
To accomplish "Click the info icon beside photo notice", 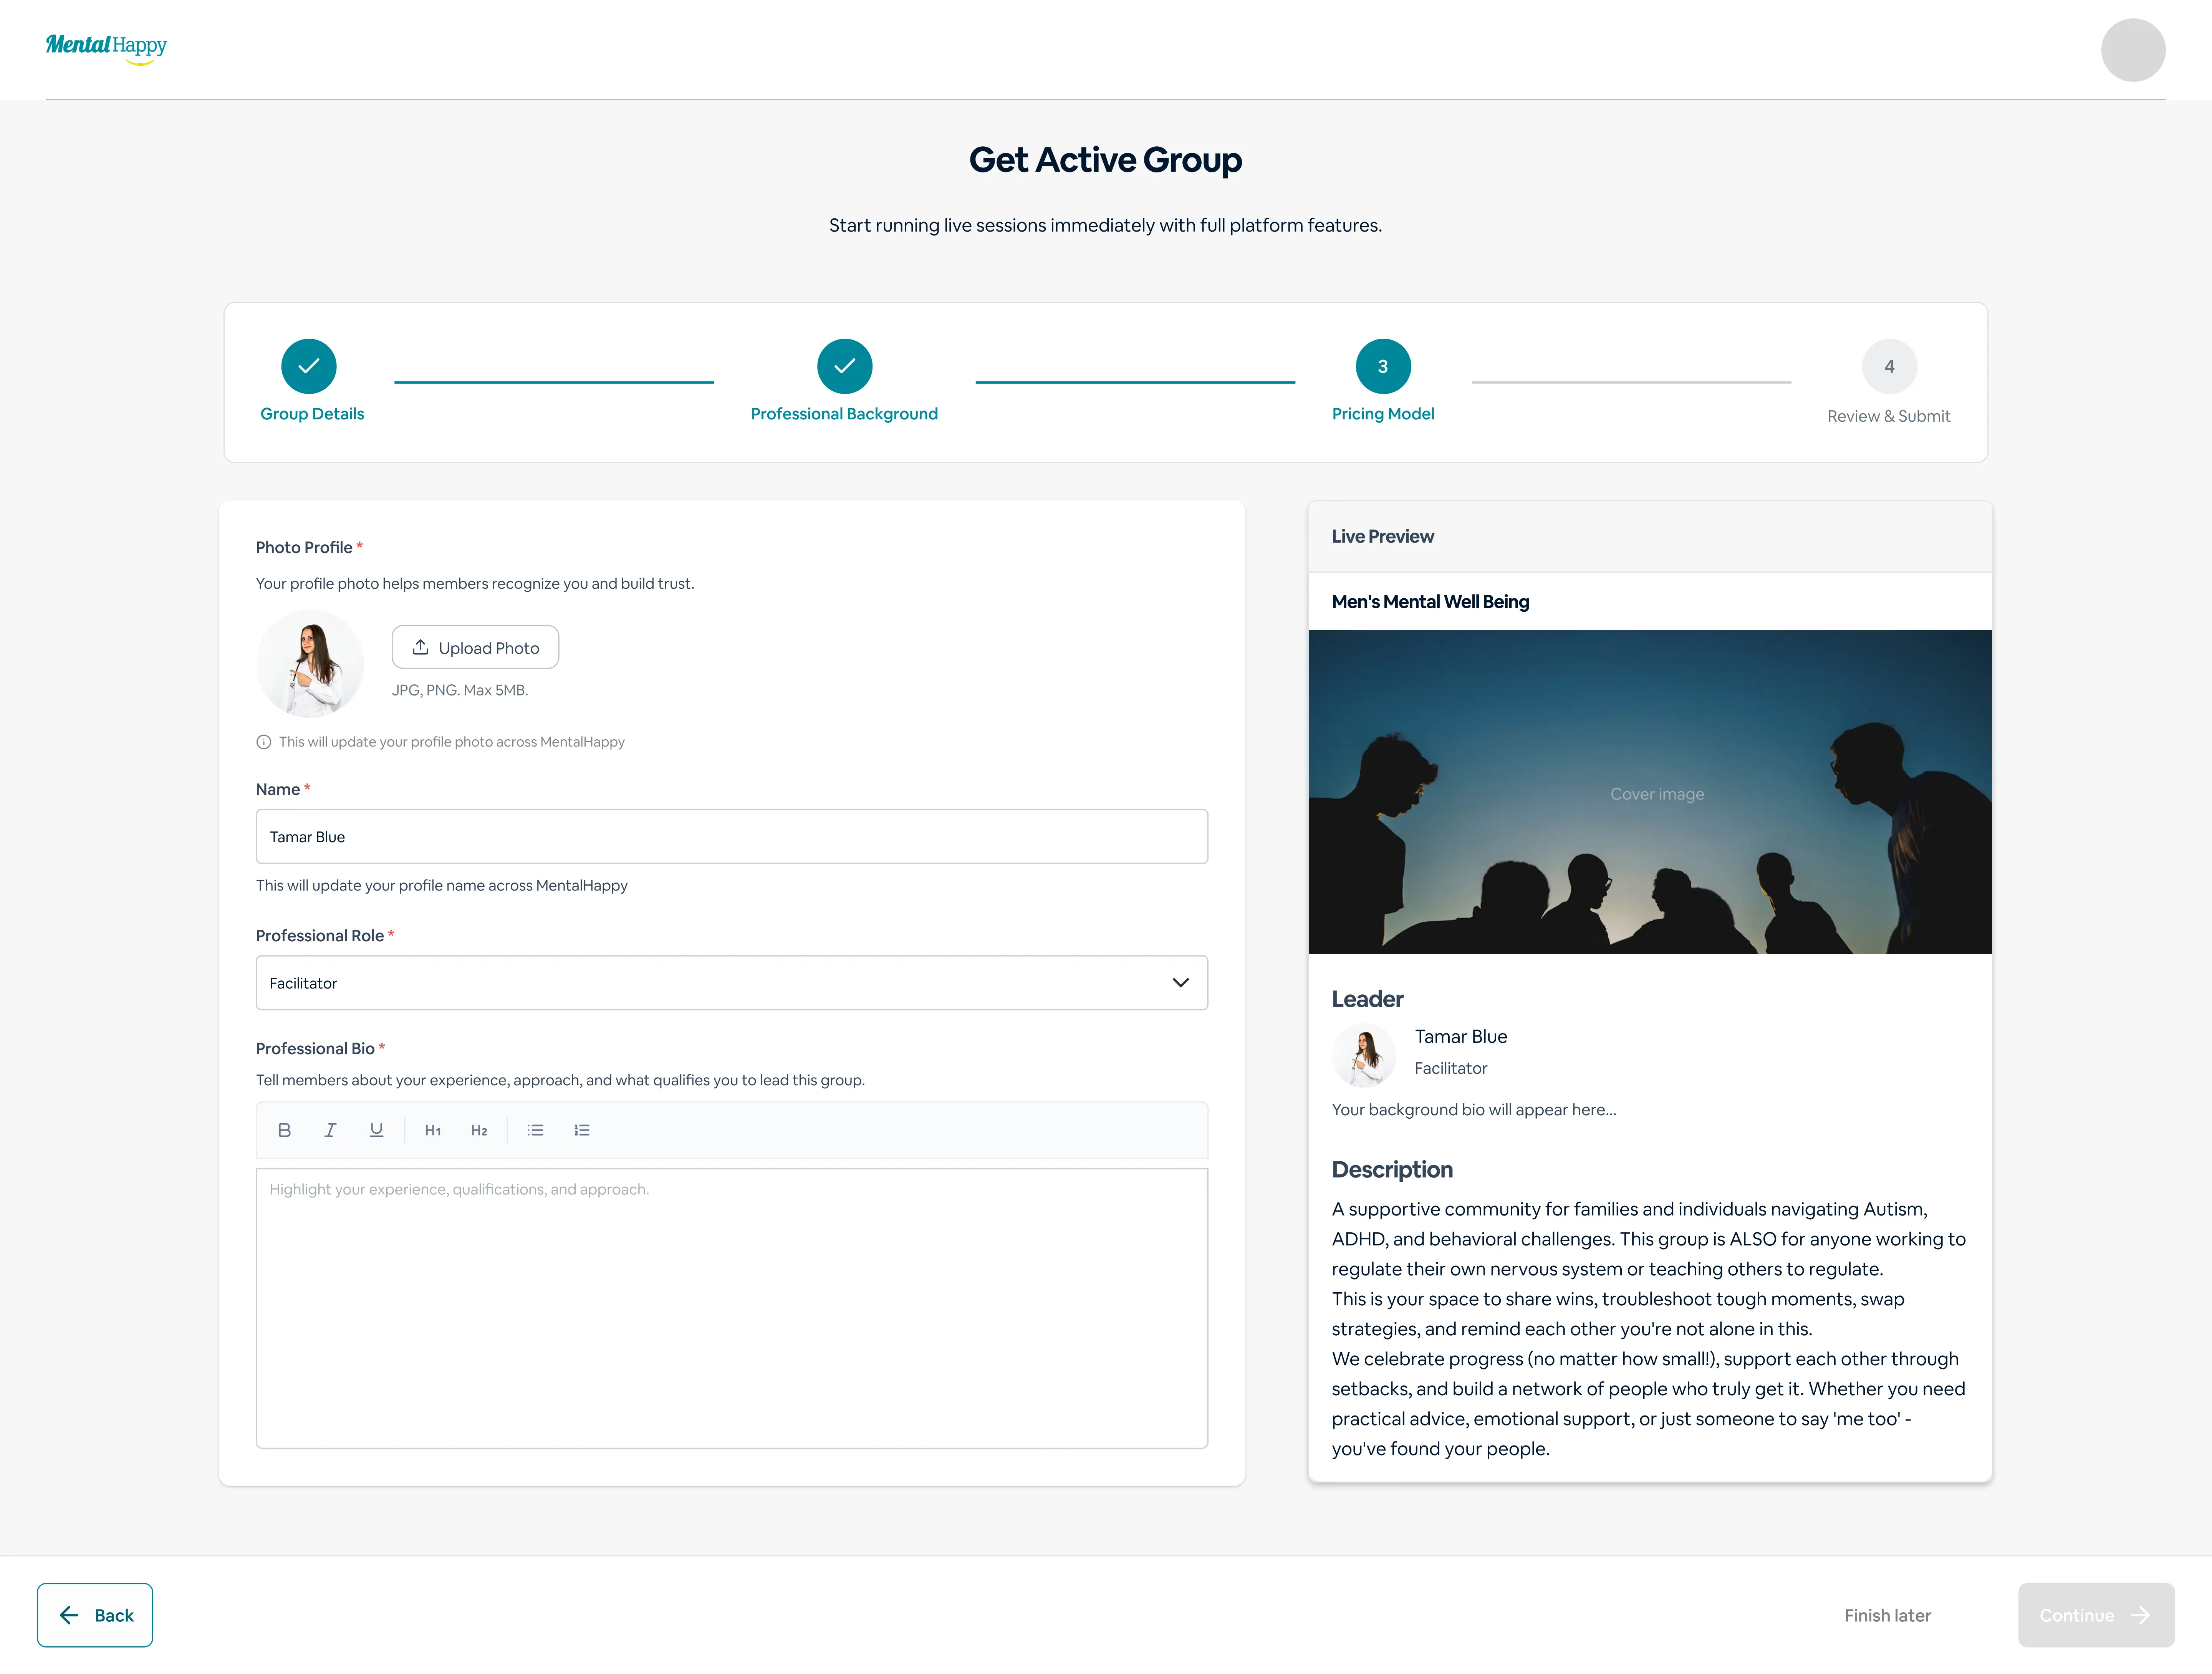I will (264, 742).
